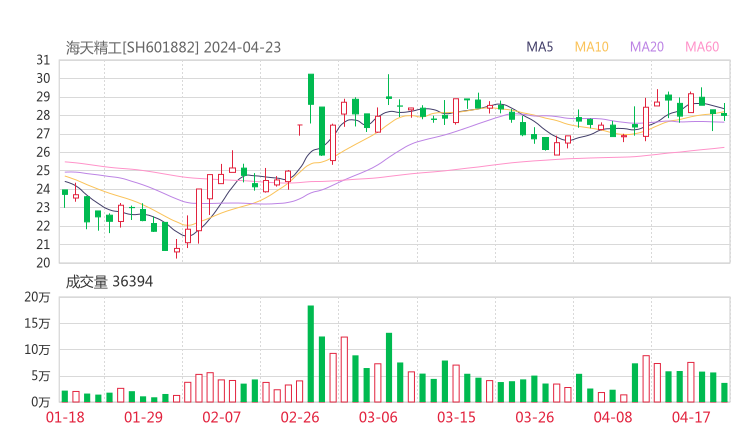This screenshot has height=440, width=740.
Task: Click the 0万 volume axis label
Action: pos(41,402)
